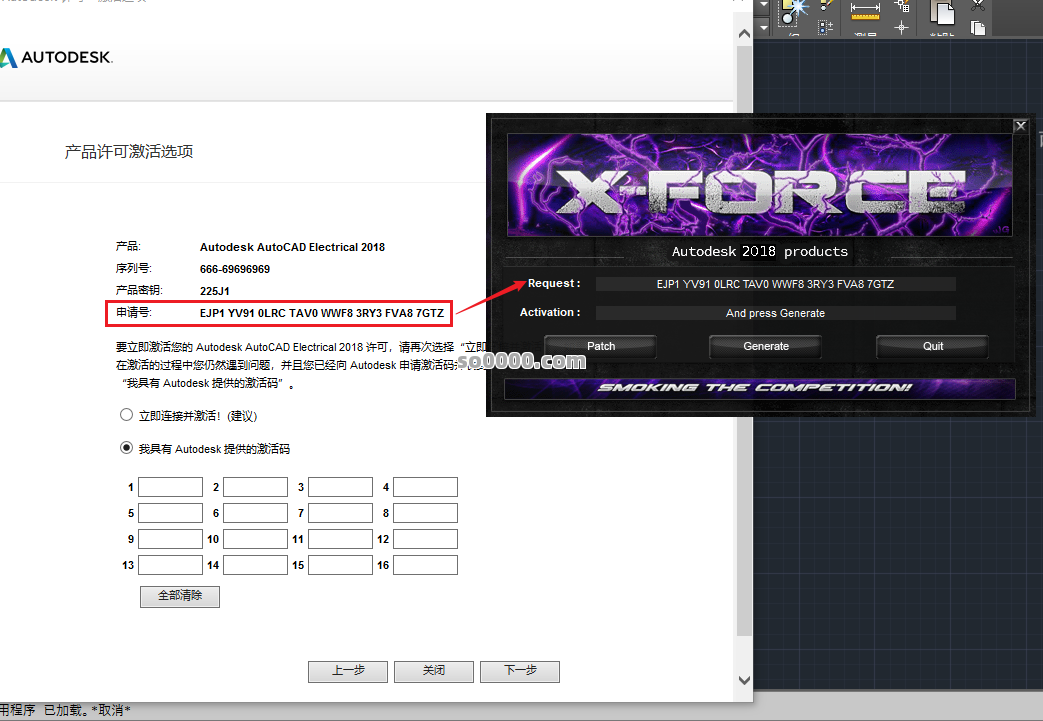The image size is (1043, 721).
Task: Click activation code field 11
Action: click(341, 539)
